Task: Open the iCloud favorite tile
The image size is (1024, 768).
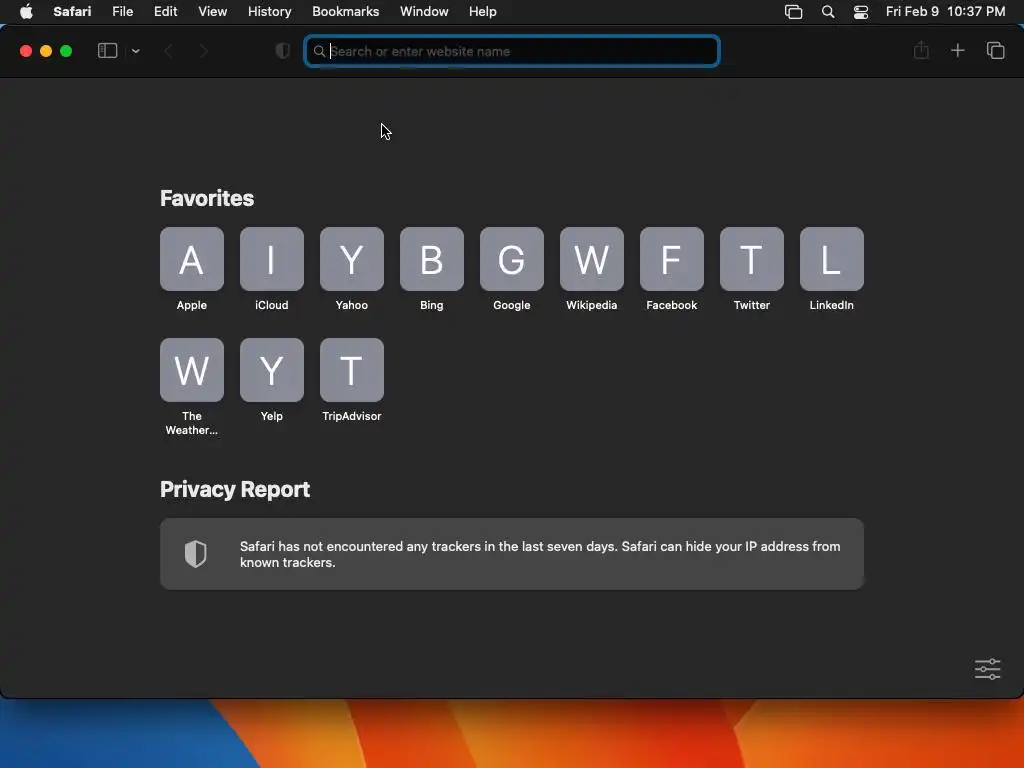Action: (272, 259)
